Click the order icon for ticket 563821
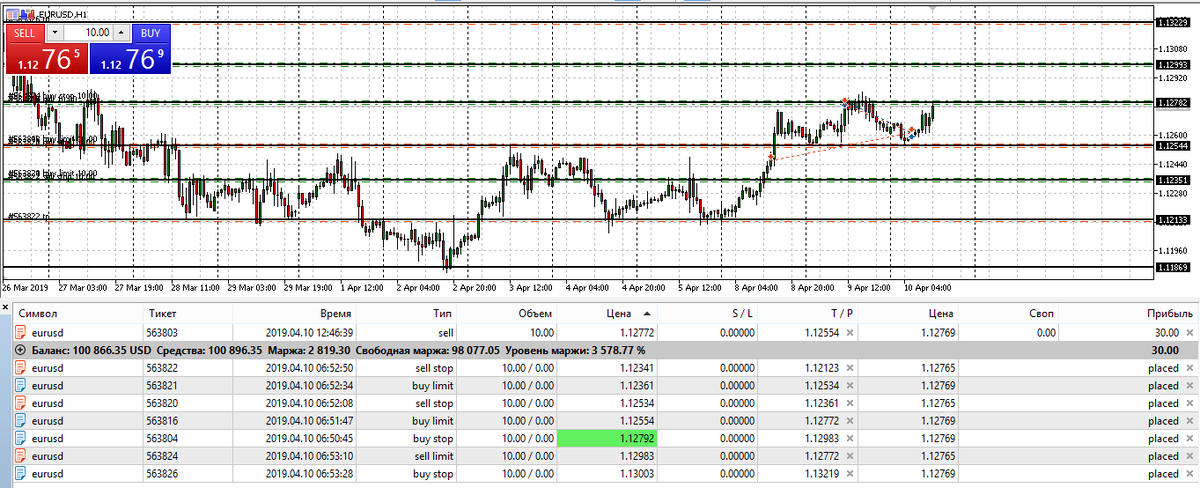1200x488 pixels. coord(21,385)
